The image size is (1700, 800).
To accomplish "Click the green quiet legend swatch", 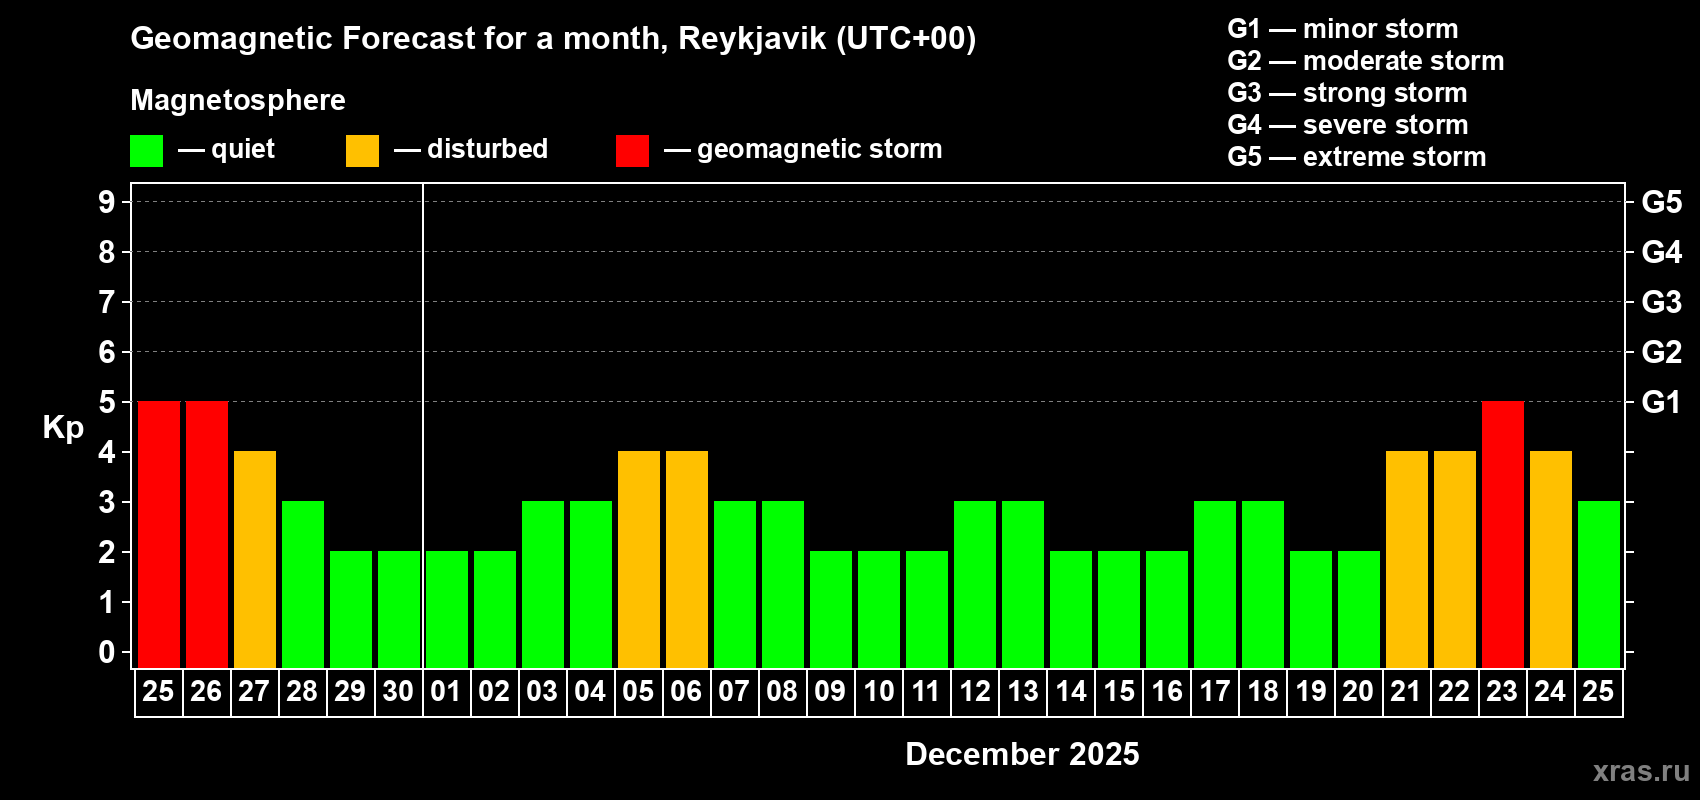I will pyautogui.click(x=146, y=151).
